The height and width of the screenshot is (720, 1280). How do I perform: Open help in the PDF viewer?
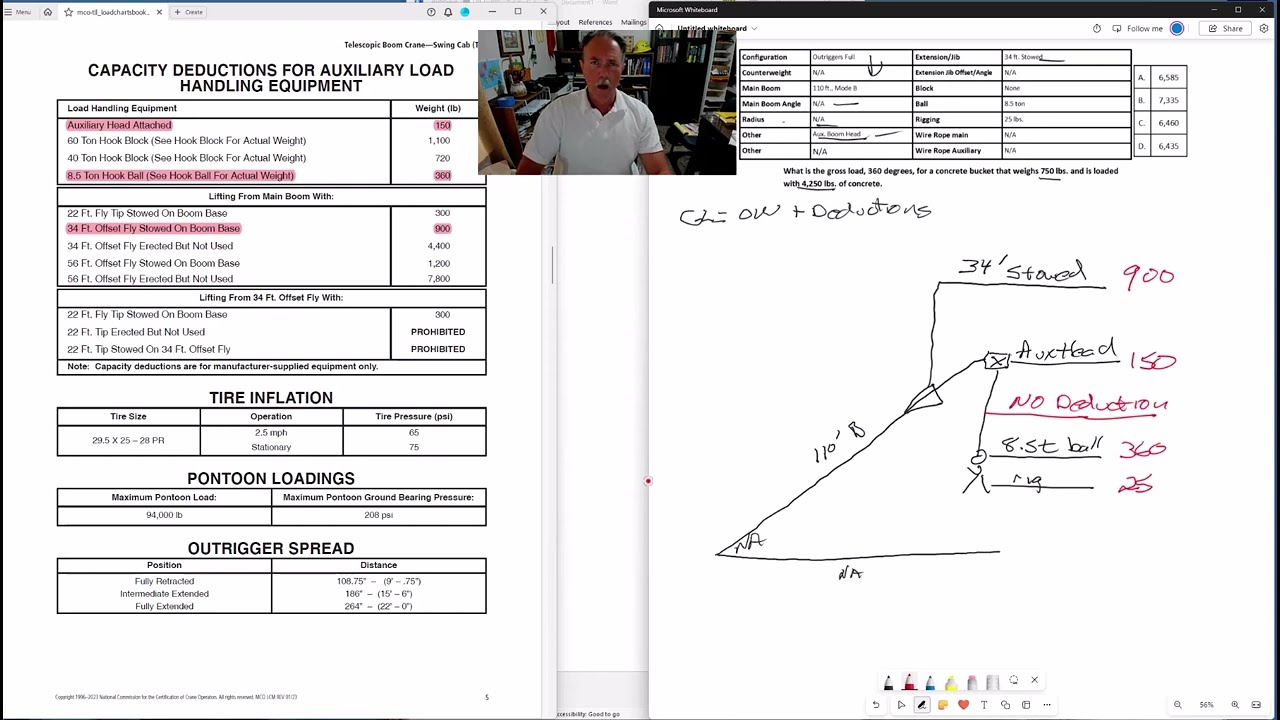click(431, 12)
